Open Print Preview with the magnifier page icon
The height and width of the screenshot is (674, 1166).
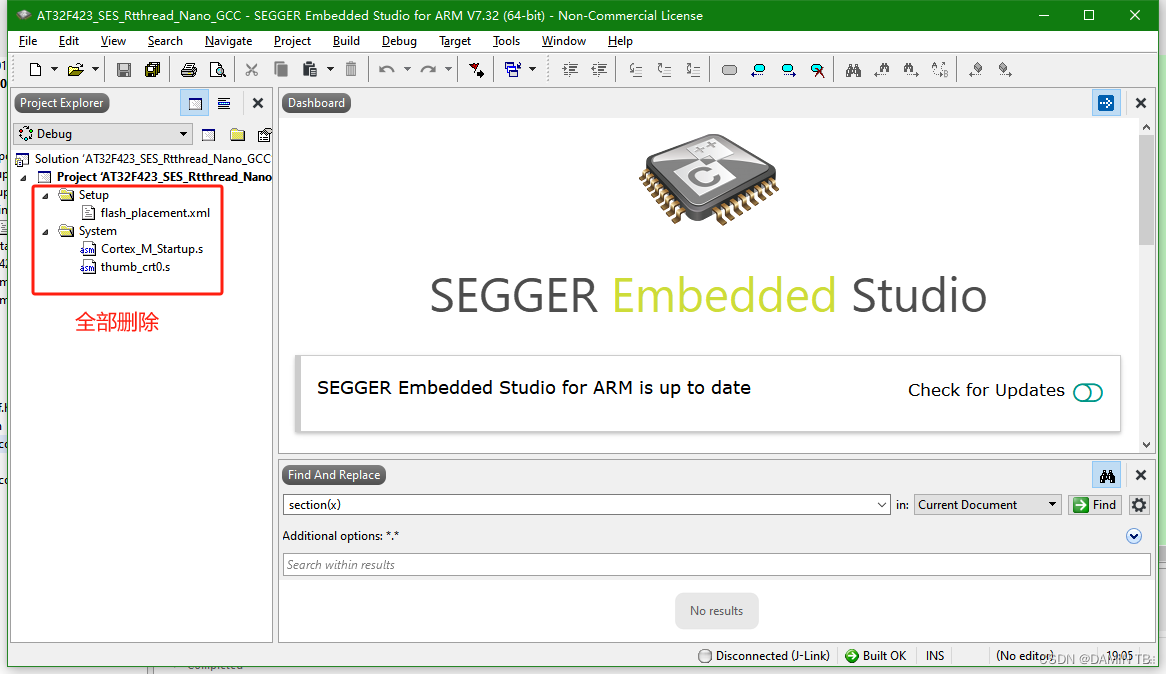(x=217, y=70)
